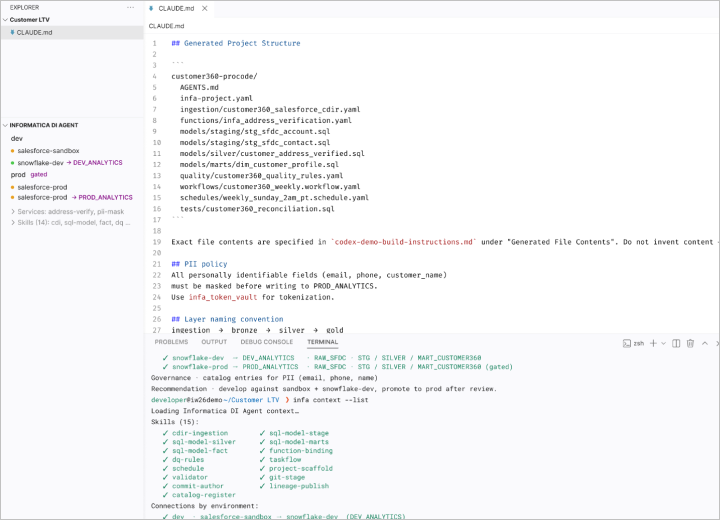Select salesforce-sandbox connection

coord(48,151)
